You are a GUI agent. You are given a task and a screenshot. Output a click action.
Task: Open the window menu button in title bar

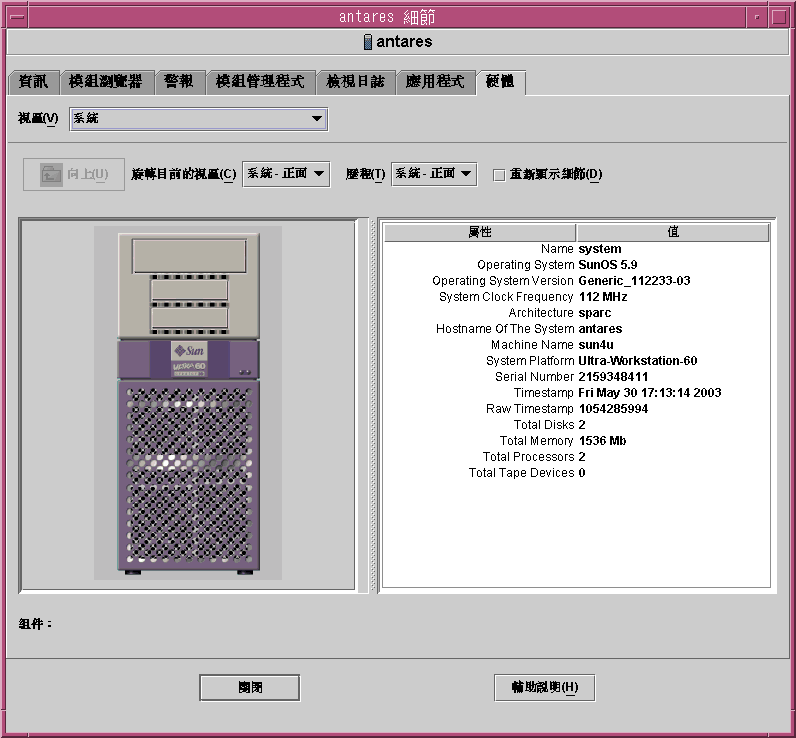pos(17,17)
